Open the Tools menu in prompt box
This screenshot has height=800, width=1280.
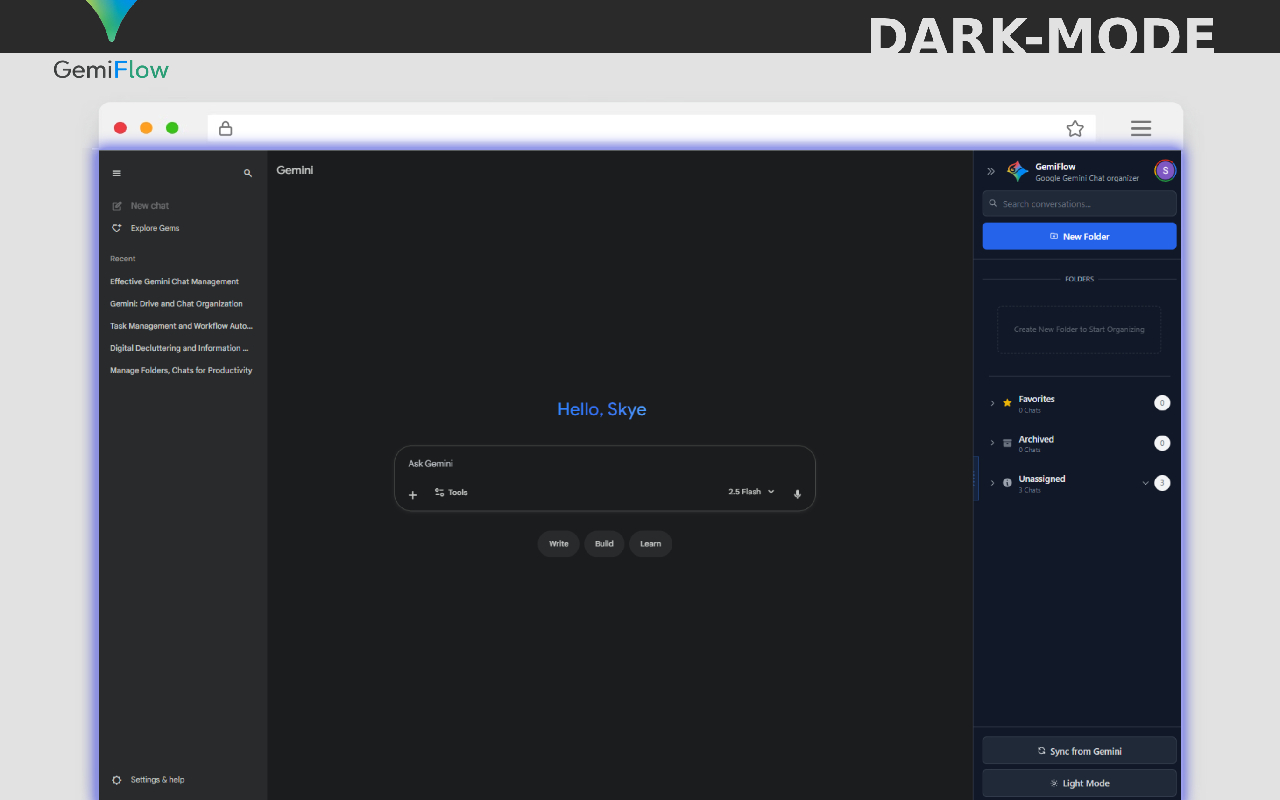tap(451, 492)
